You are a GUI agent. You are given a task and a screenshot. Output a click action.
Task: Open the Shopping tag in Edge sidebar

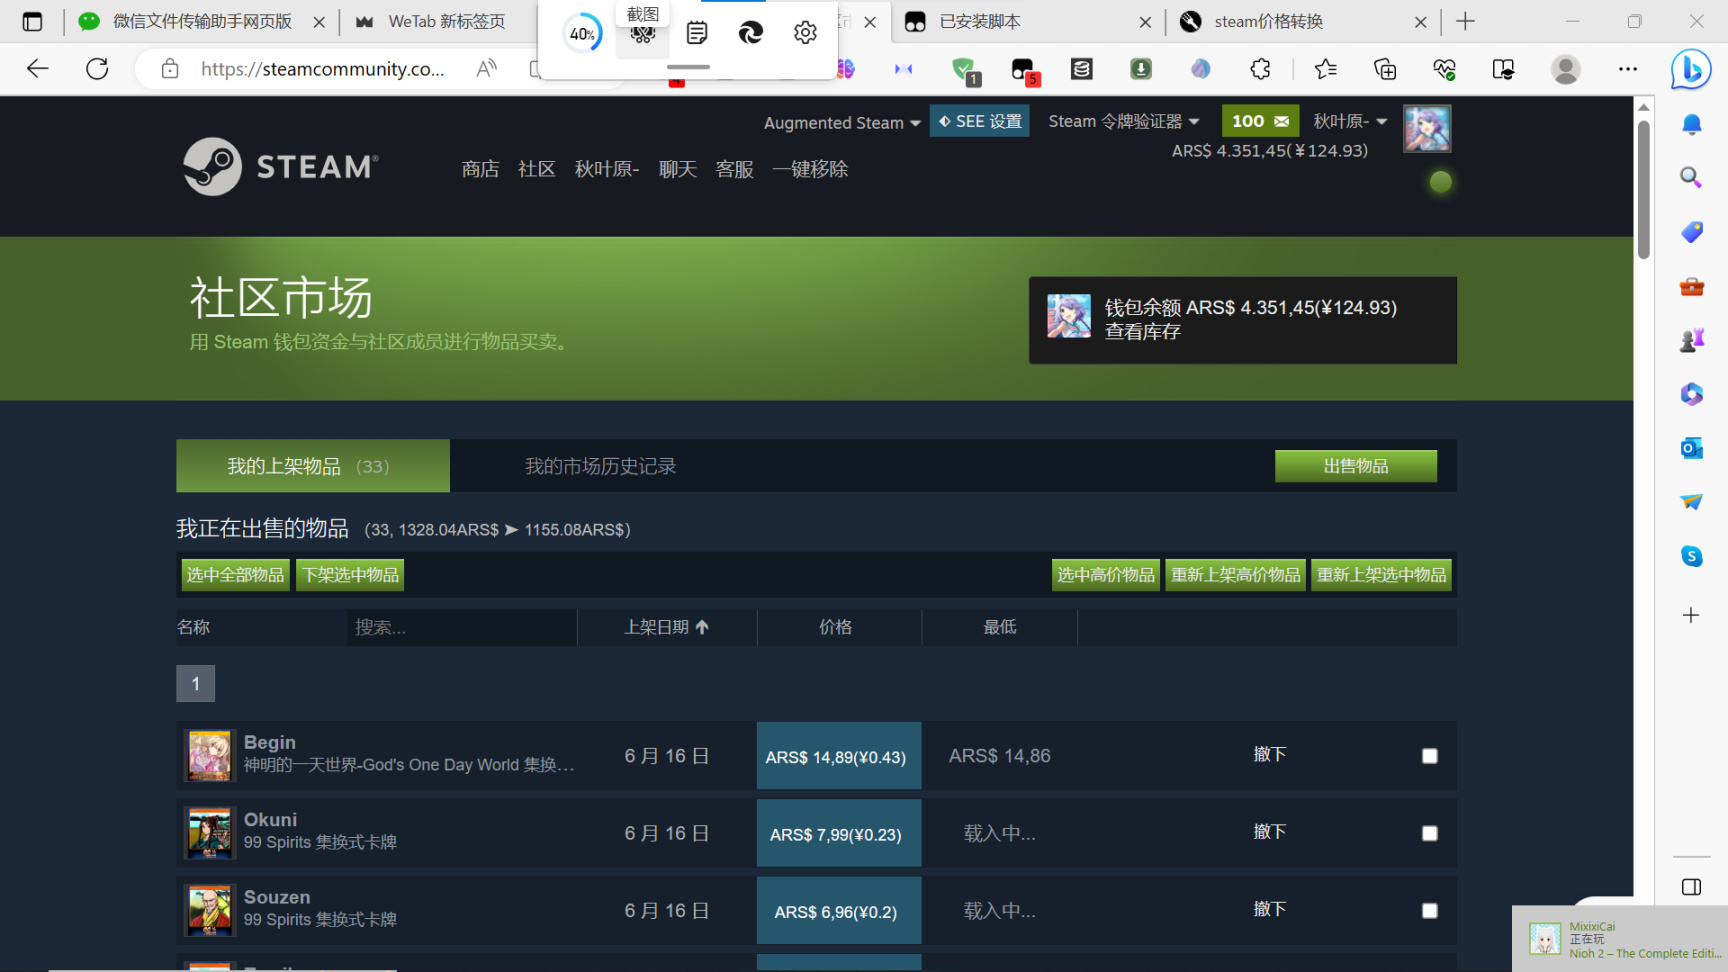[1691, 232]
